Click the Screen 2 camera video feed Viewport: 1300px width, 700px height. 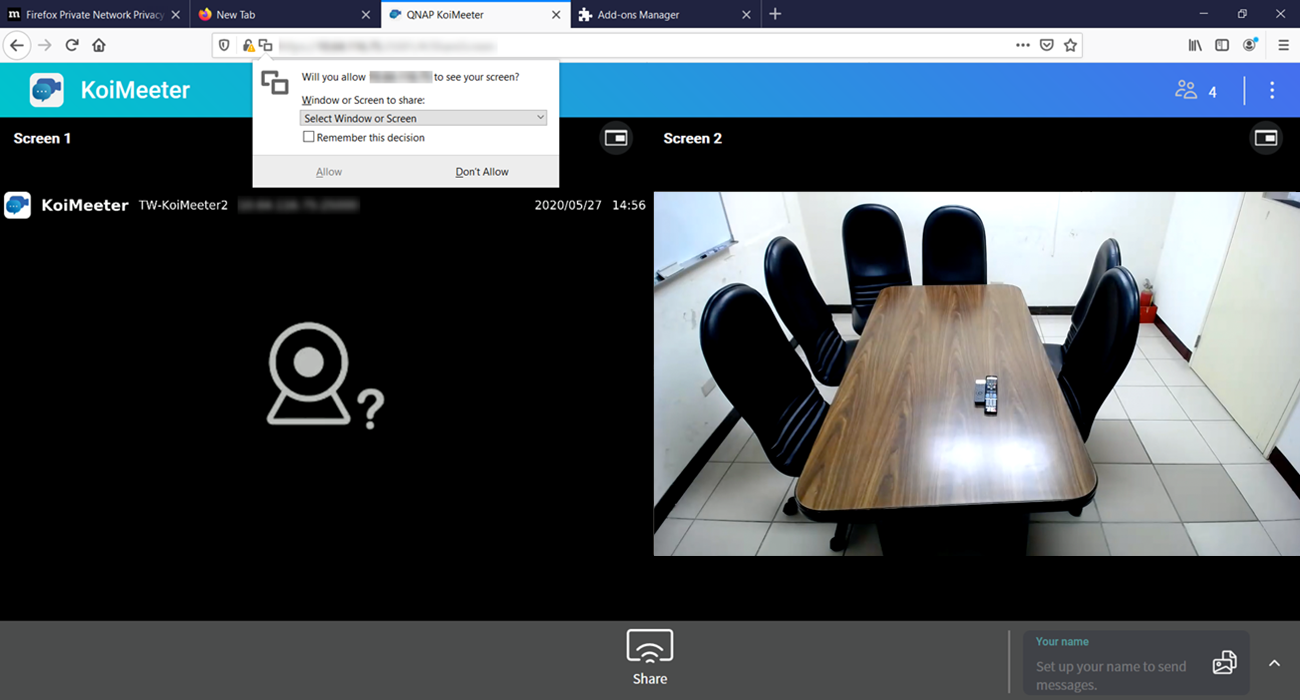tap(976, 373)
